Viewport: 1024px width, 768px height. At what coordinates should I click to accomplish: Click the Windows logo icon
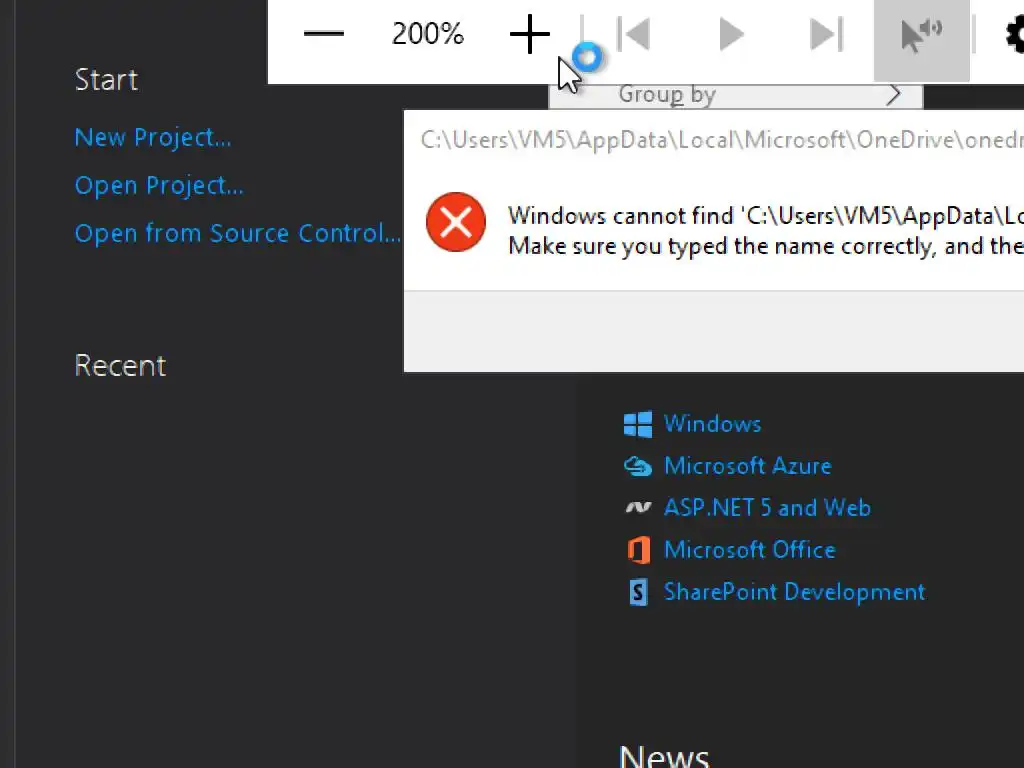638,424
